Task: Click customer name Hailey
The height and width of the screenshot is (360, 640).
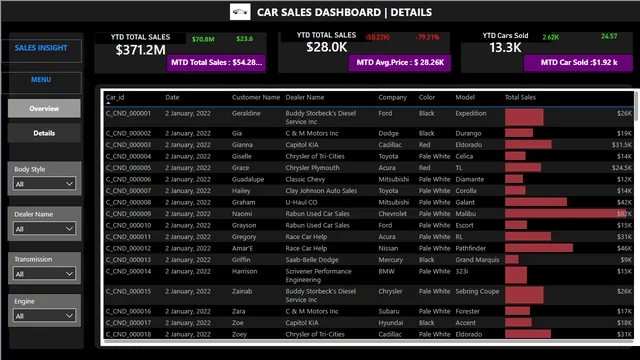Action: [241, 191]
